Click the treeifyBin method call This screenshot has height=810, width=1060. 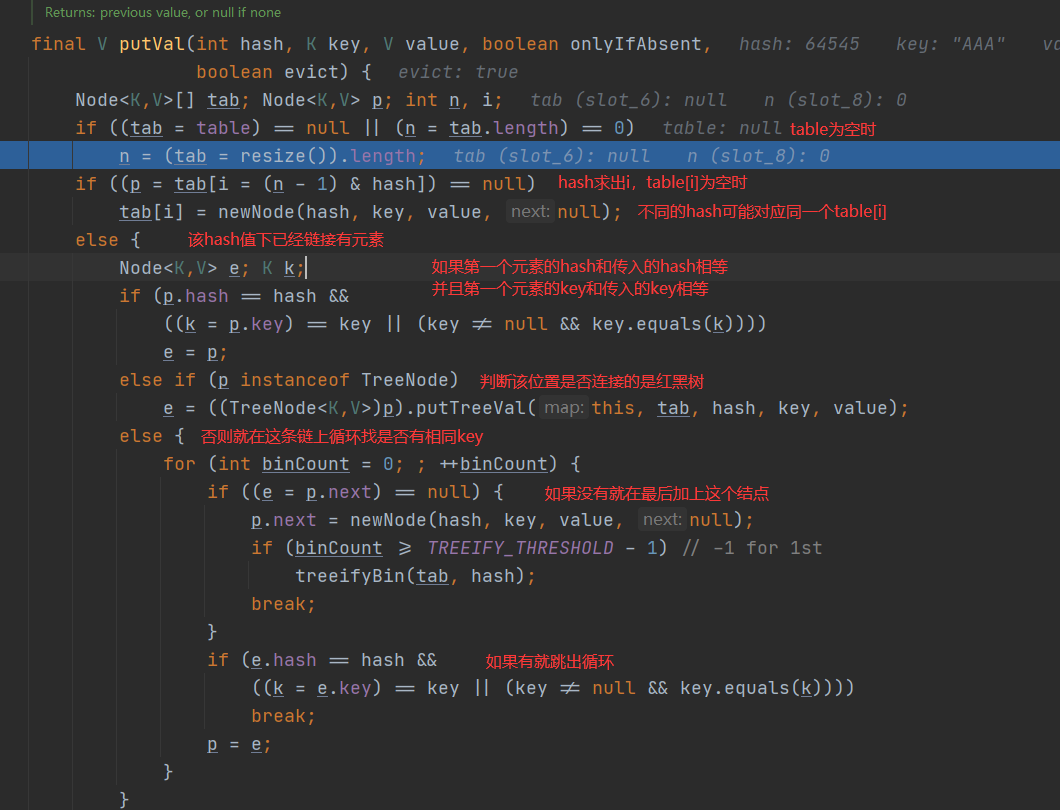click(350, 576)
